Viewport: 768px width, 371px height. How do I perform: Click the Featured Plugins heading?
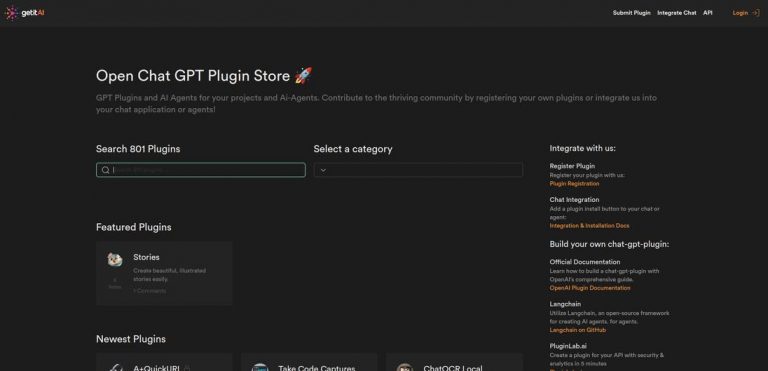tap(134, 227)
